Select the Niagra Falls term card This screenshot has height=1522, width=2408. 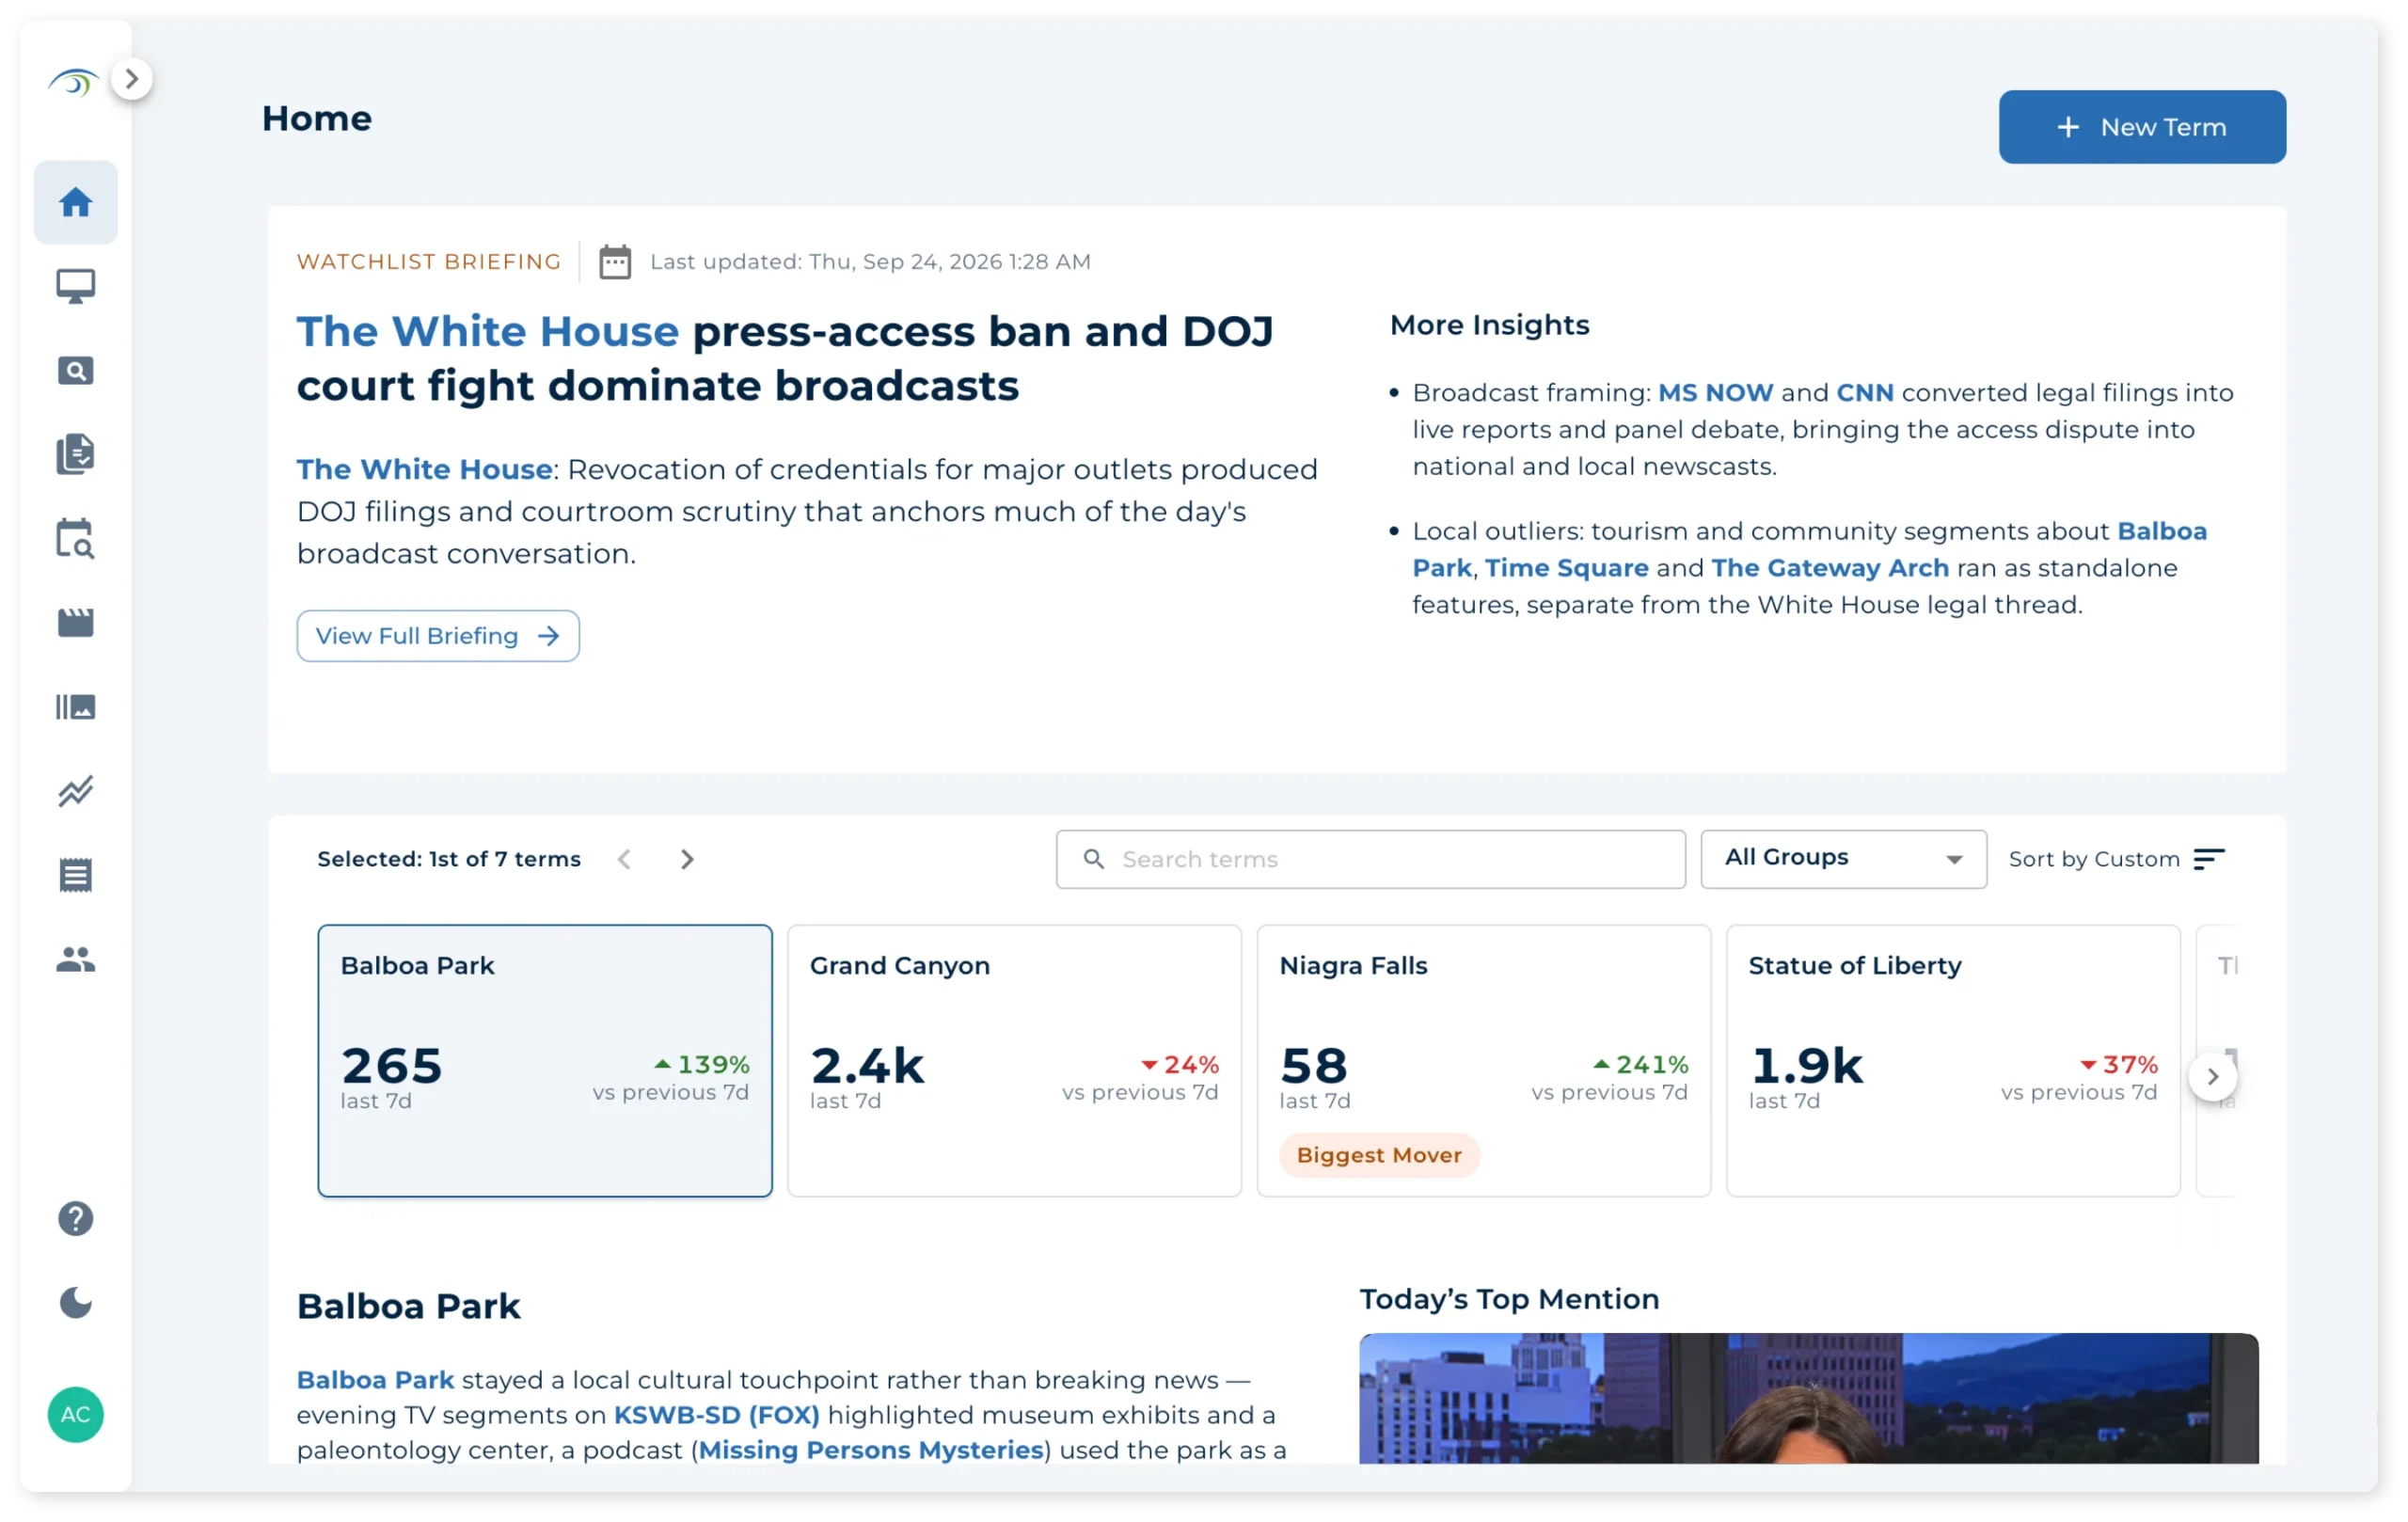pyautogui.click(x=1483, y=1060)
